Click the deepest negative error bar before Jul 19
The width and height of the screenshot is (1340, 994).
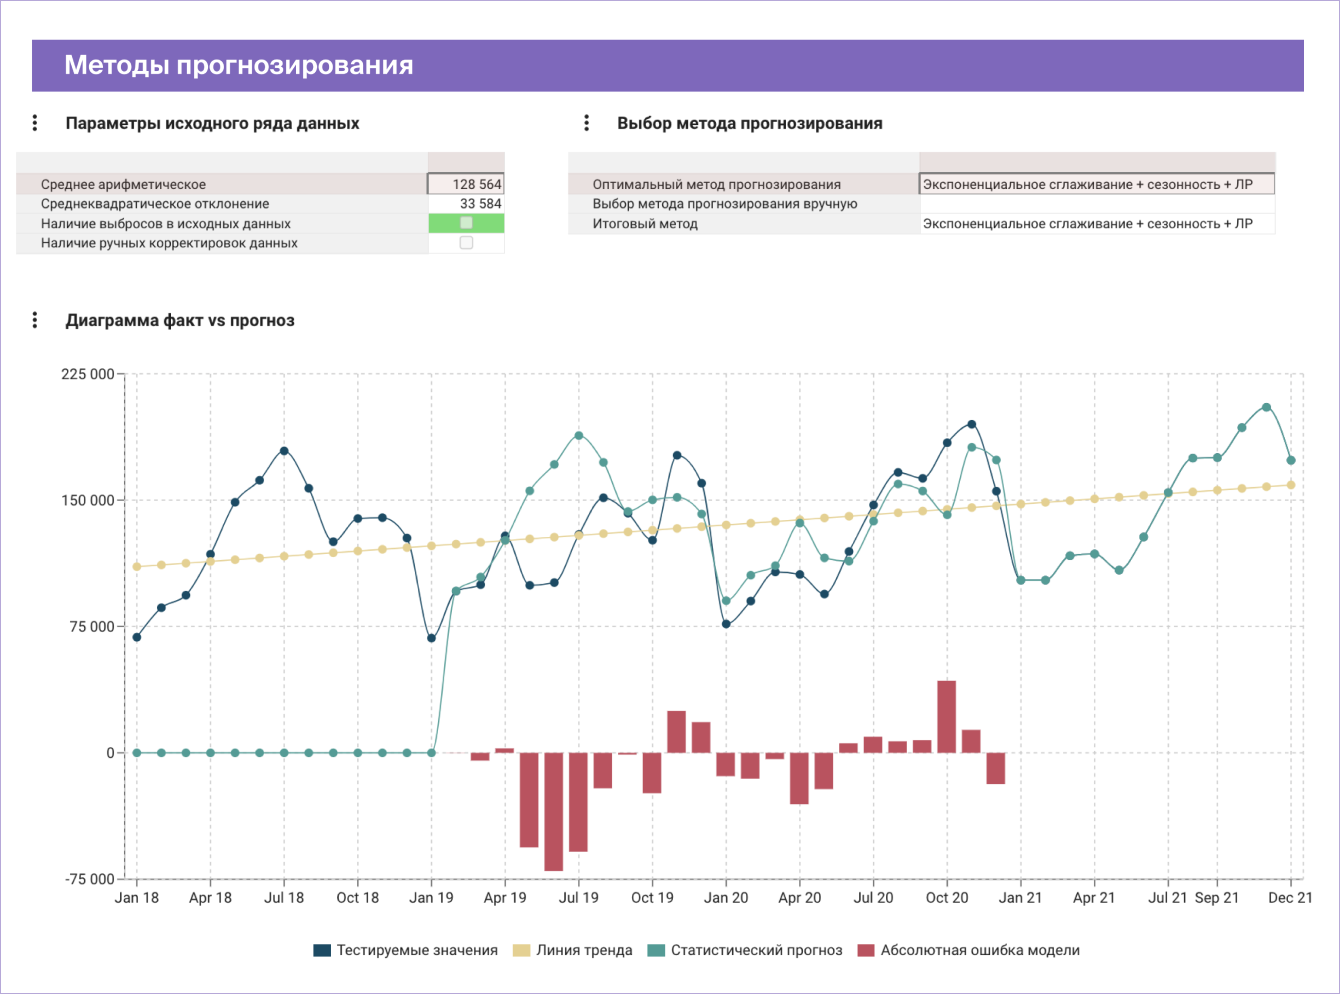(x=554, y=812)
